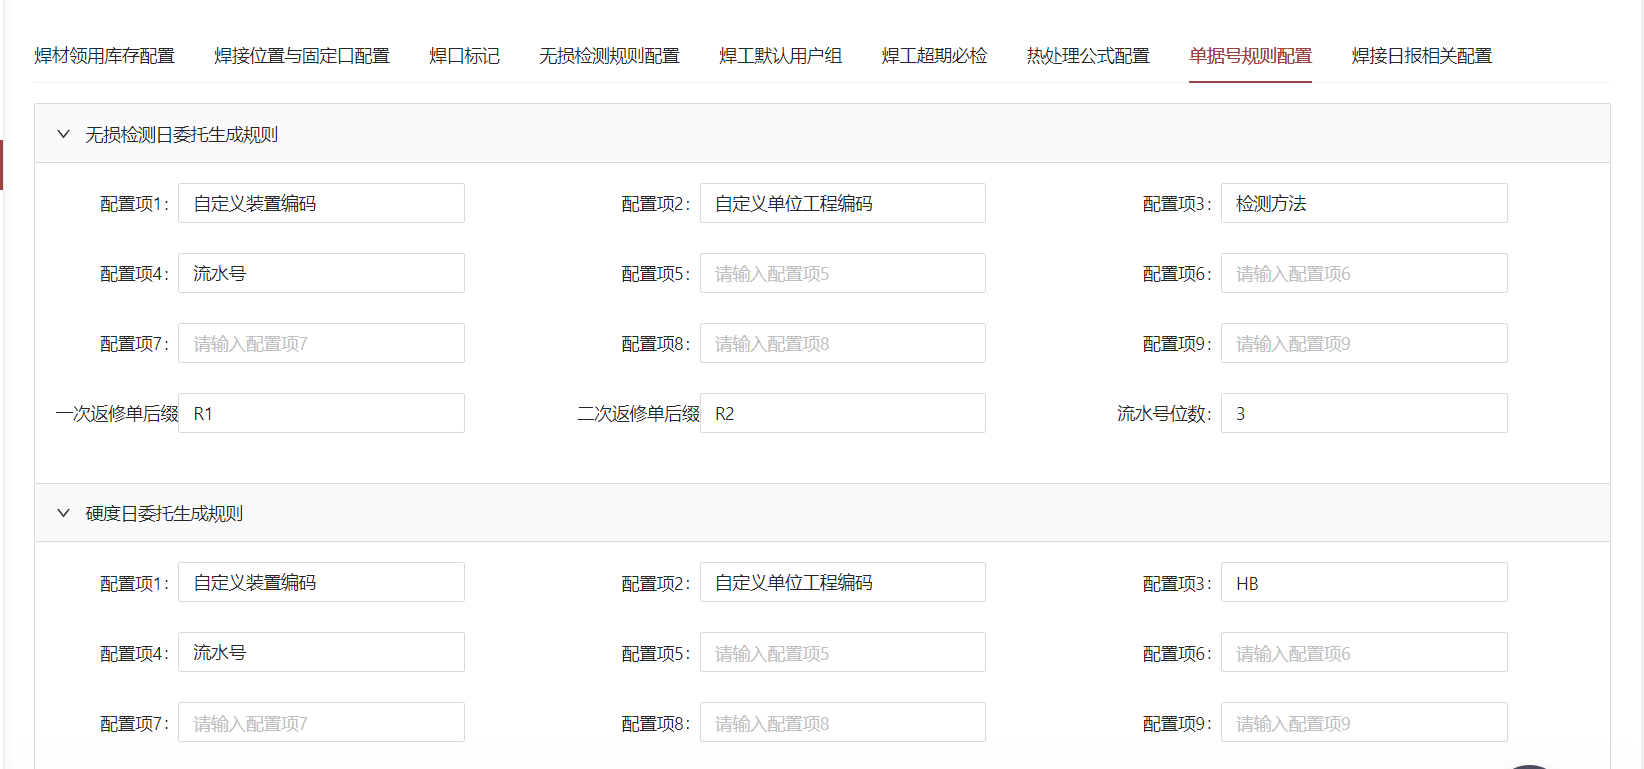Image resolution: width=1644 pixels, height=769 pixels.
Task: Click empty 配置项9 field in 无损检测日委托生成规则 section
Action: pyautogui.click(x=1364, y=343)
